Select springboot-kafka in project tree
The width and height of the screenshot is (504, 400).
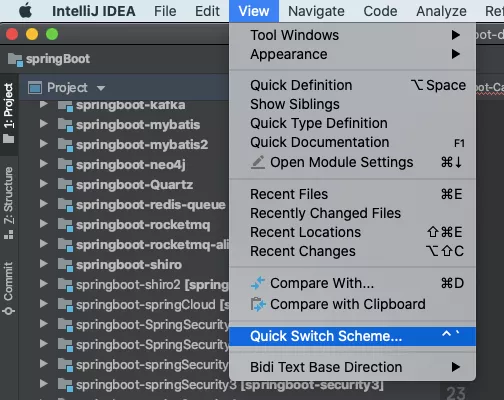(x=130, y=105)
